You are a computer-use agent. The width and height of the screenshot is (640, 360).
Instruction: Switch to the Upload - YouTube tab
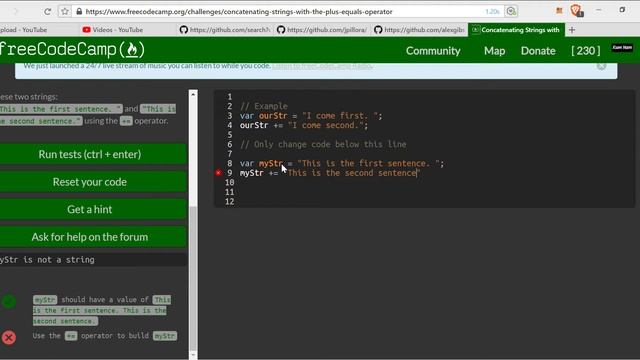click(x=24, y=30)
